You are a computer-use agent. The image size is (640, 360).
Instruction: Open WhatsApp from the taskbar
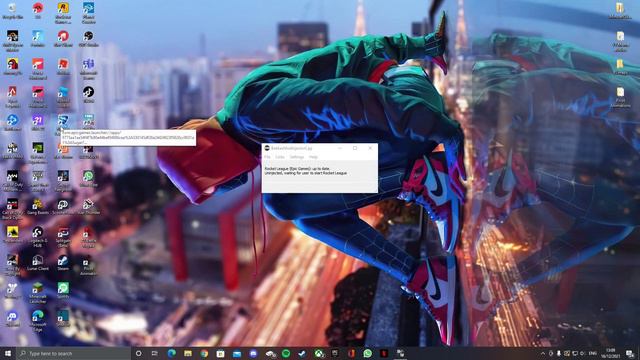pos(367,353)
